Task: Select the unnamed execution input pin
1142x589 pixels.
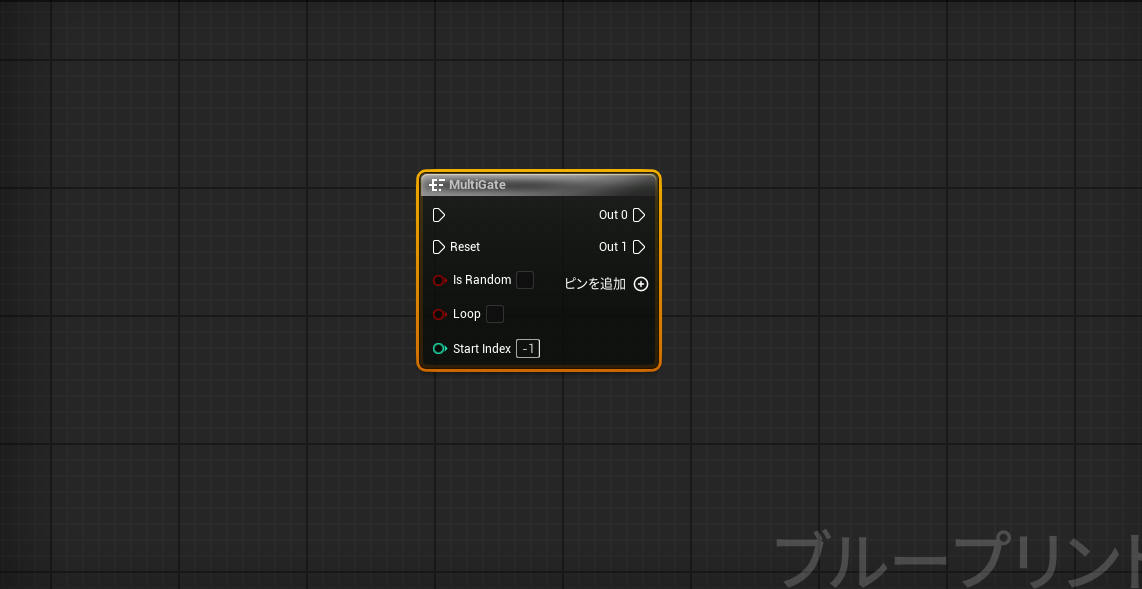Action: (x=439, y=214)
